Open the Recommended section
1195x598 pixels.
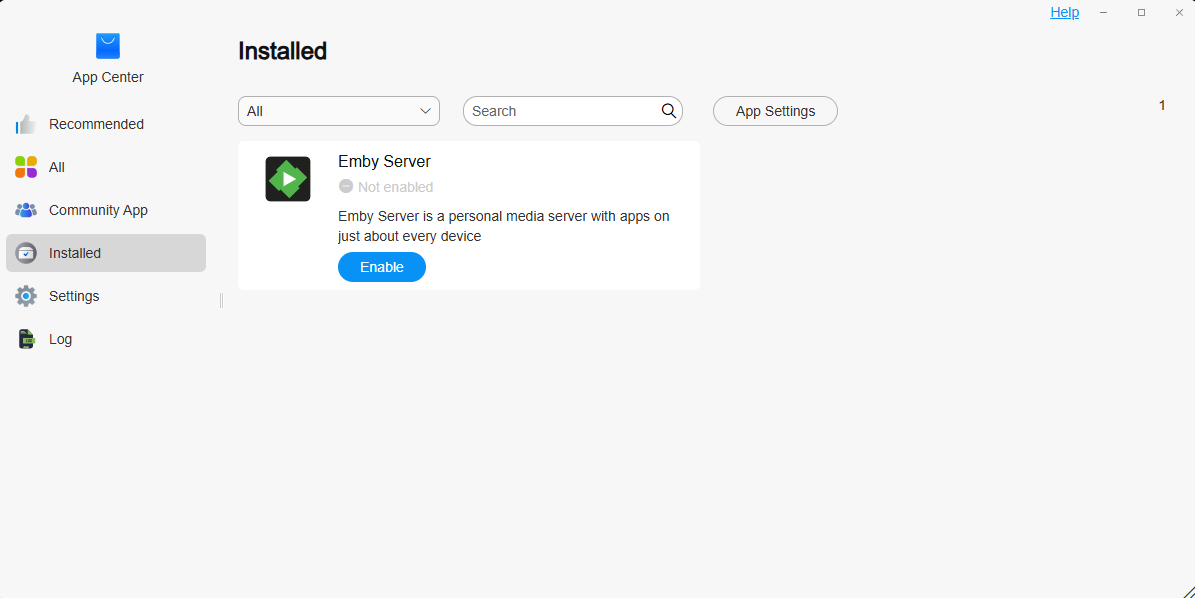tap(96, 124)
